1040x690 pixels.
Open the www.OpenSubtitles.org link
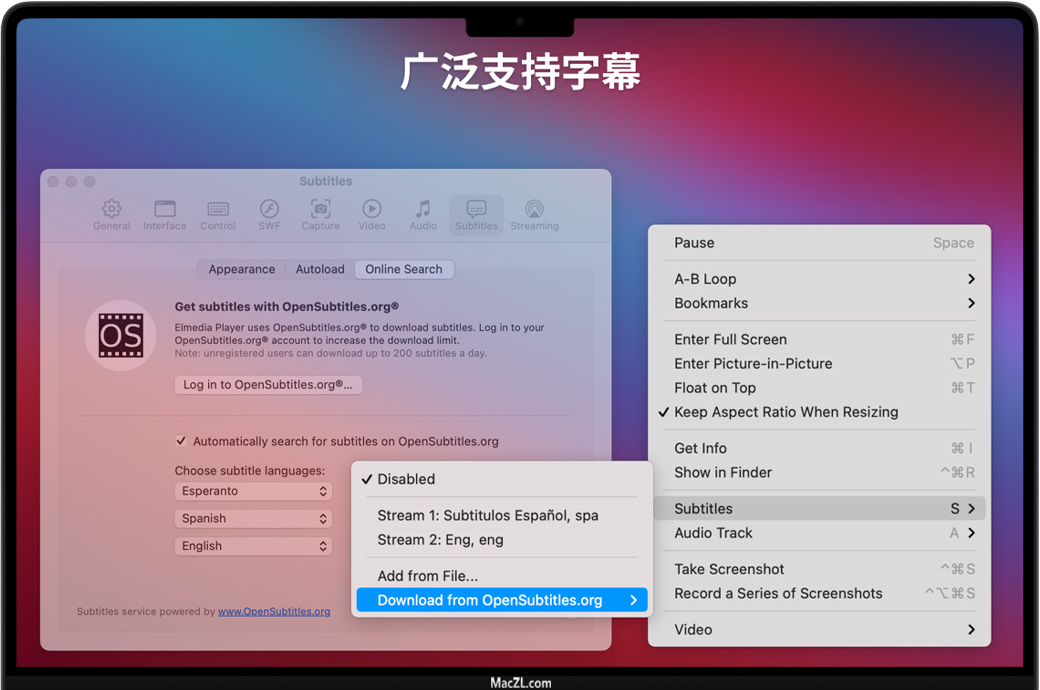(274, 611)
